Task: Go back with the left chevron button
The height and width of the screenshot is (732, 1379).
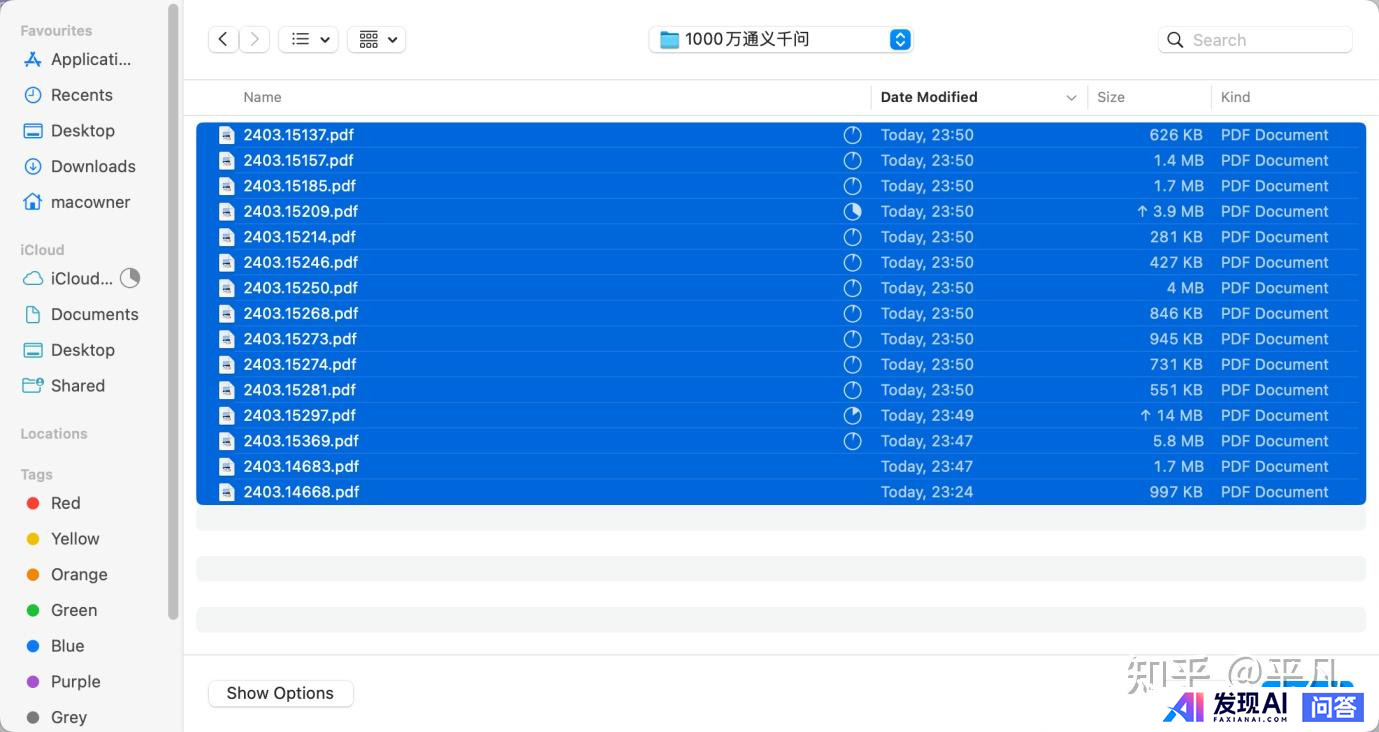Action: (x=223, y=39)
